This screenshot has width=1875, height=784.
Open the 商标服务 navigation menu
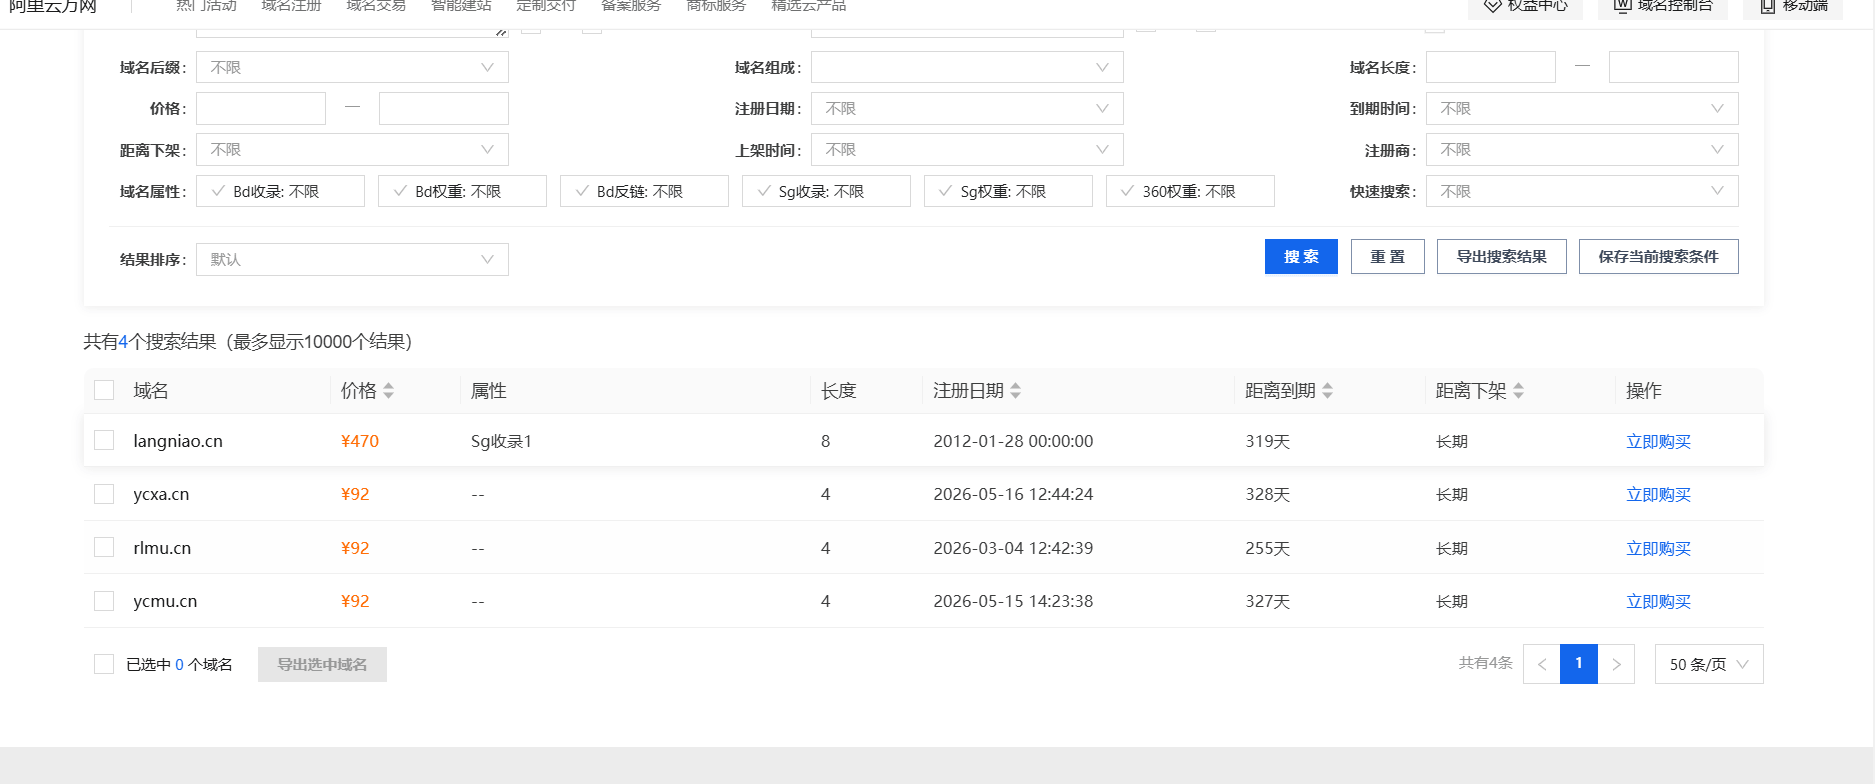click(x=716, y=6)
